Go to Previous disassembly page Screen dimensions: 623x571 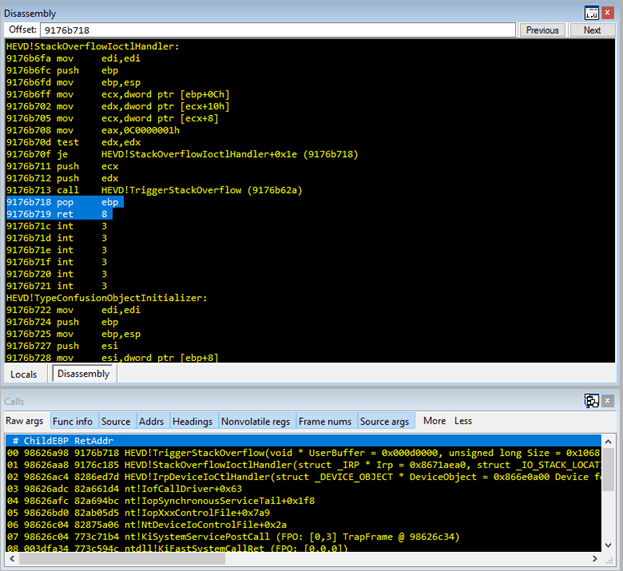[x=542, y=30]
